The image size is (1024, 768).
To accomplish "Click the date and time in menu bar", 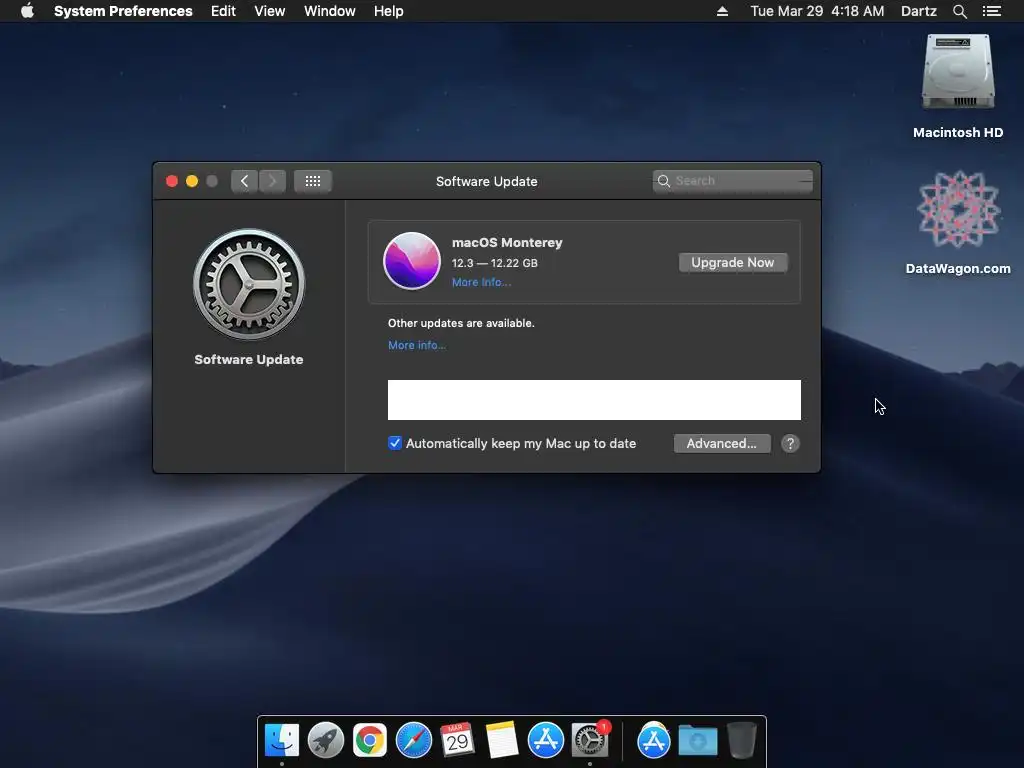I will click(817, 11).
